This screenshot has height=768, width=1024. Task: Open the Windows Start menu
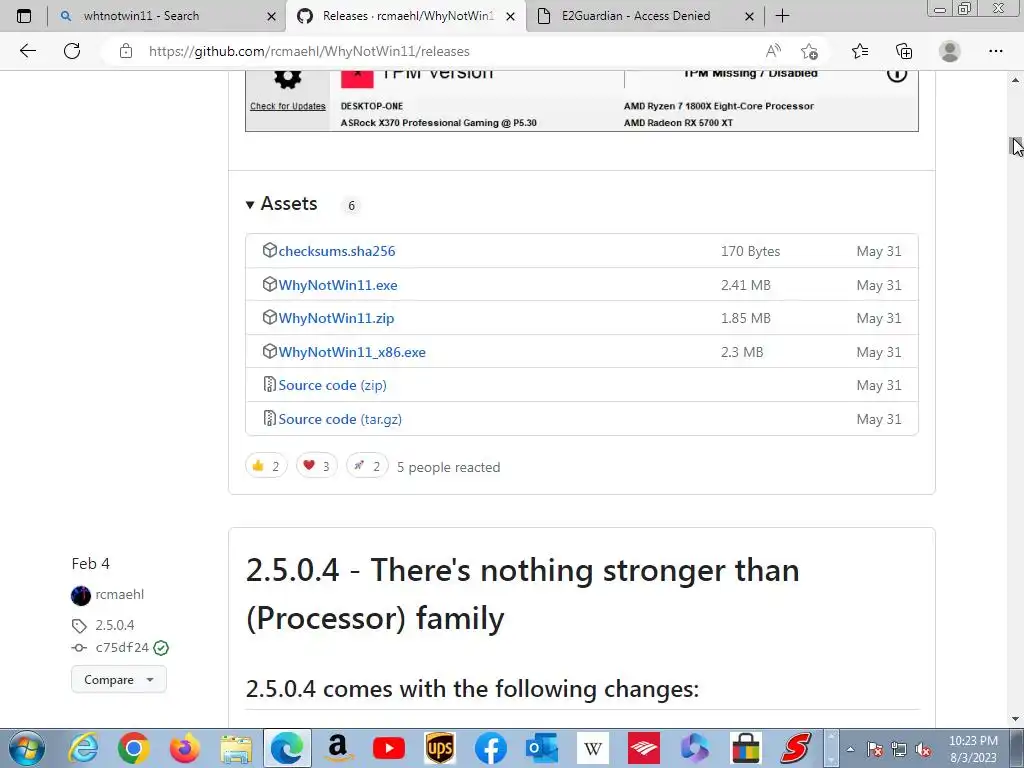coord(27,748)
